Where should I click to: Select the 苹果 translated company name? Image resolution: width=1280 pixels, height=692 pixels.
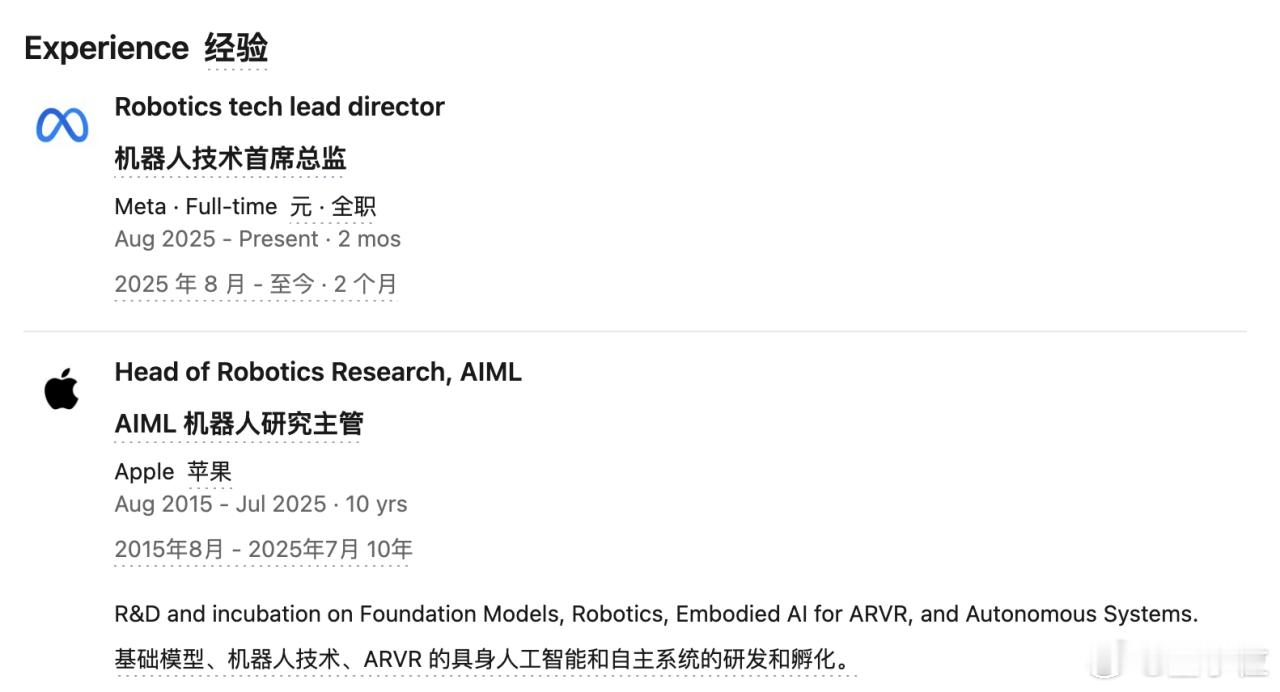click(x=210, y=471)
